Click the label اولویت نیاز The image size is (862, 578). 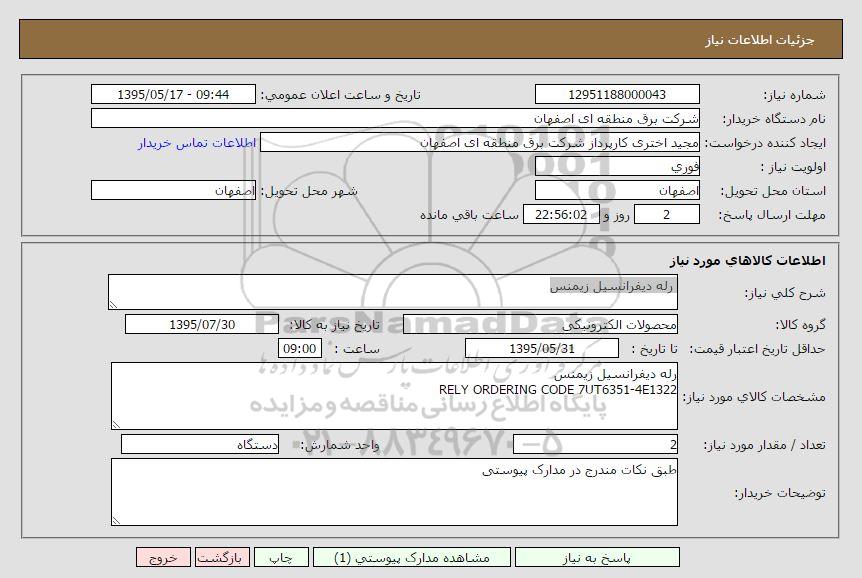coord(793,167)
